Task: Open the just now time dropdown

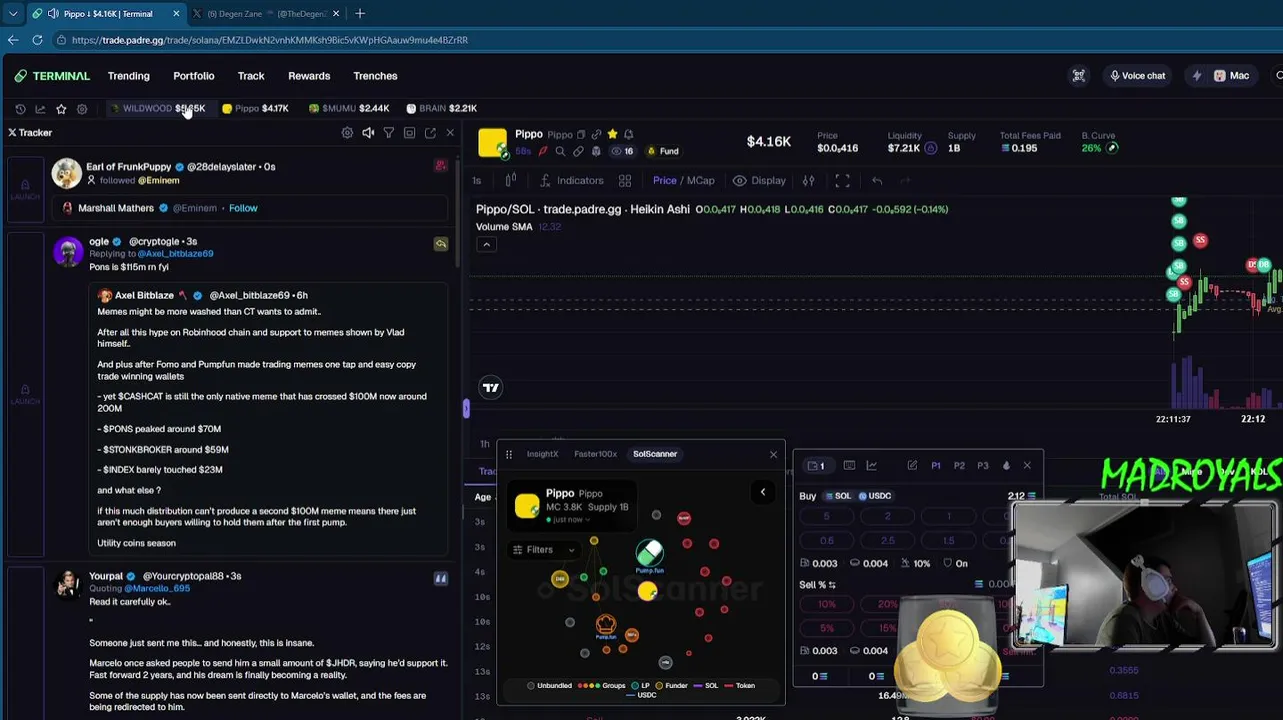Action: [567, 520]
